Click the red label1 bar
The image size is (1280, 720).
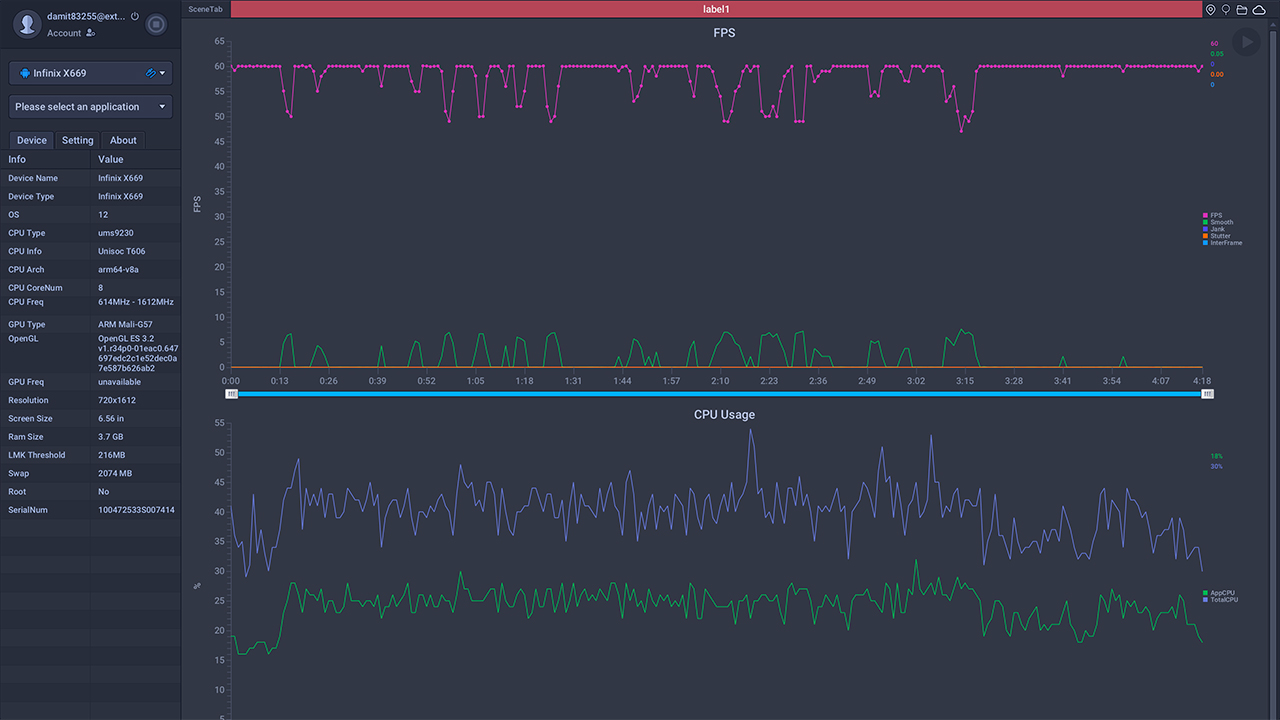(x=716, y=9)
